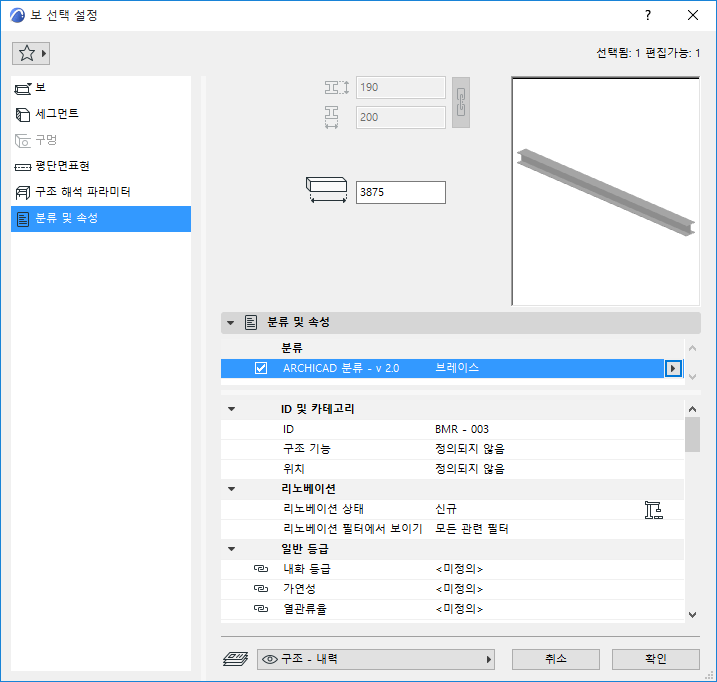This screenshot has width=717, height=682.
Task: Close the 보 선택 설정 dialog
Action: 693,15
